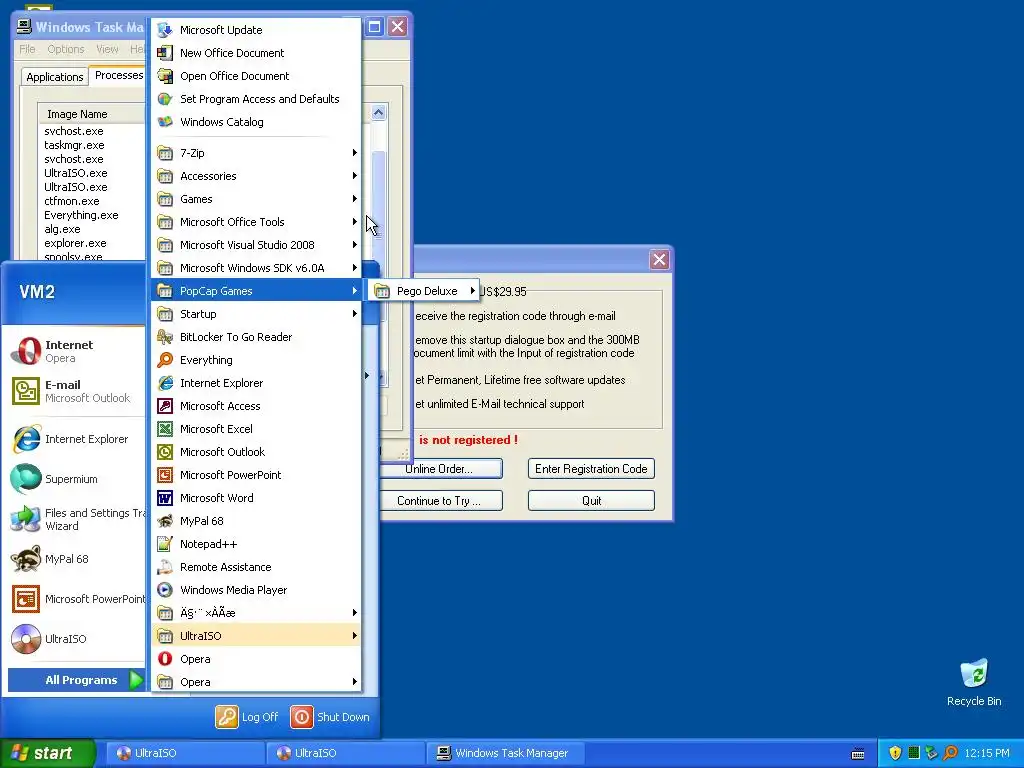This screenshot has height=768, width=1024.
Task: Click the Quit button in UltraISO dialog
Action: (591, 501)
